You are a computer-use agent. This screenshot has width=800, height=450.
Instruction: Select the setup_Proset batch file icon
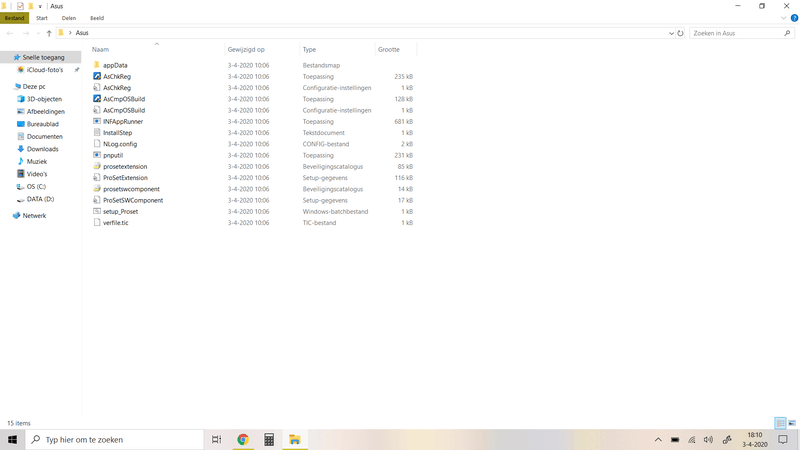(96, 211)
